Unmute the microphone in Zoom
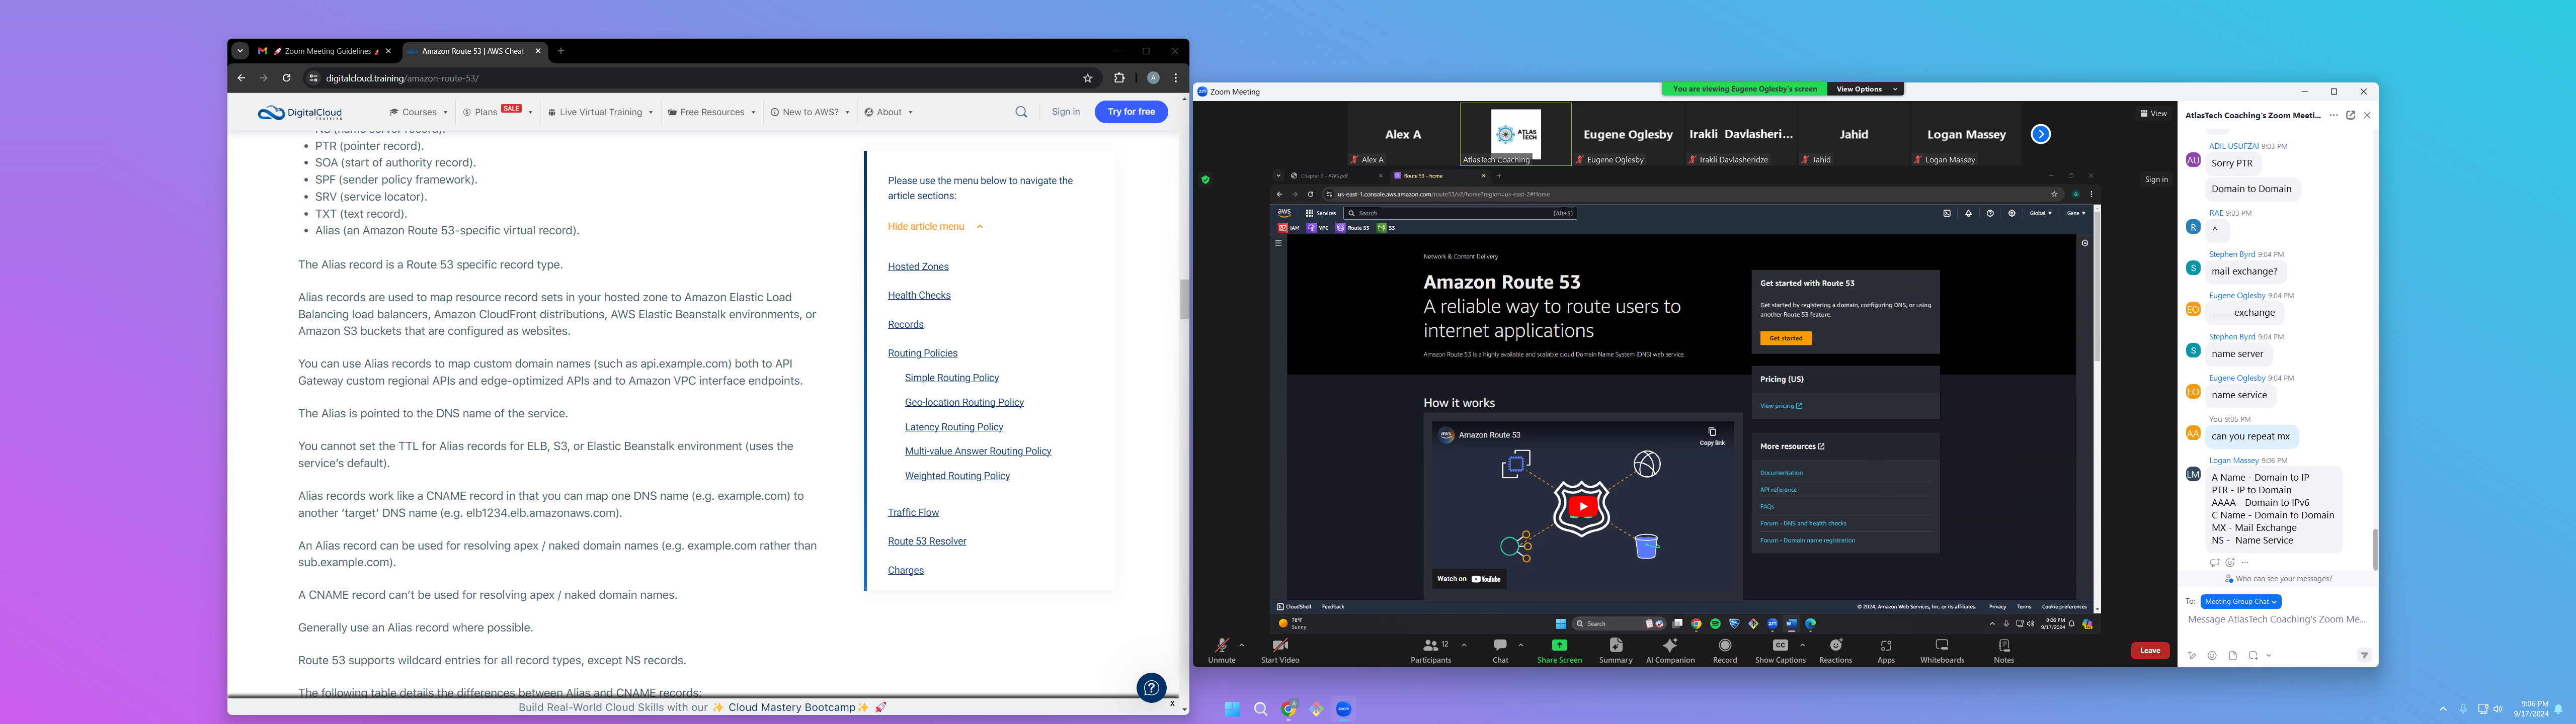Image resolution: width=2576 pixels, height=724 pixels. [x=1221, y=646]
